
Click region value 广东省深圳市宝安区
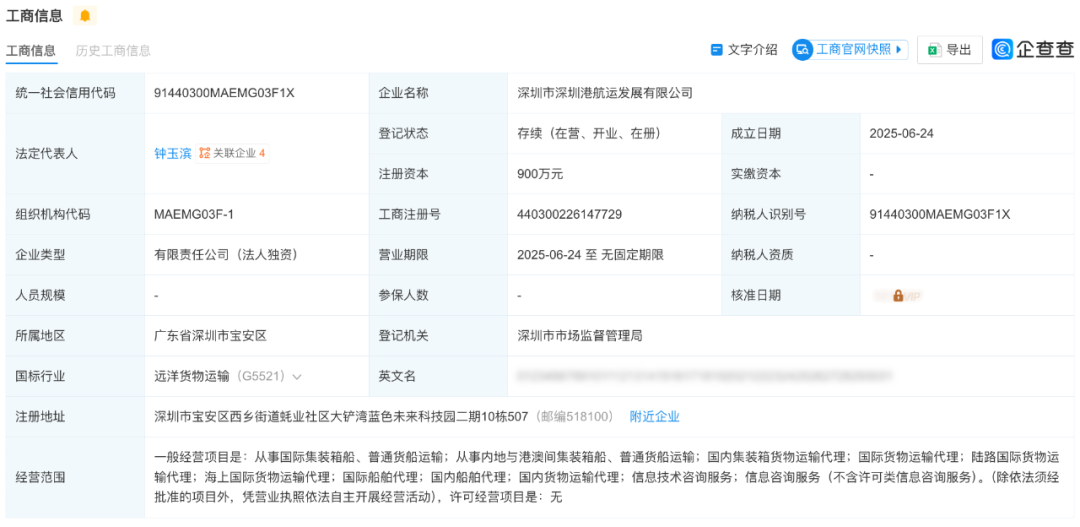coord(210,336)
